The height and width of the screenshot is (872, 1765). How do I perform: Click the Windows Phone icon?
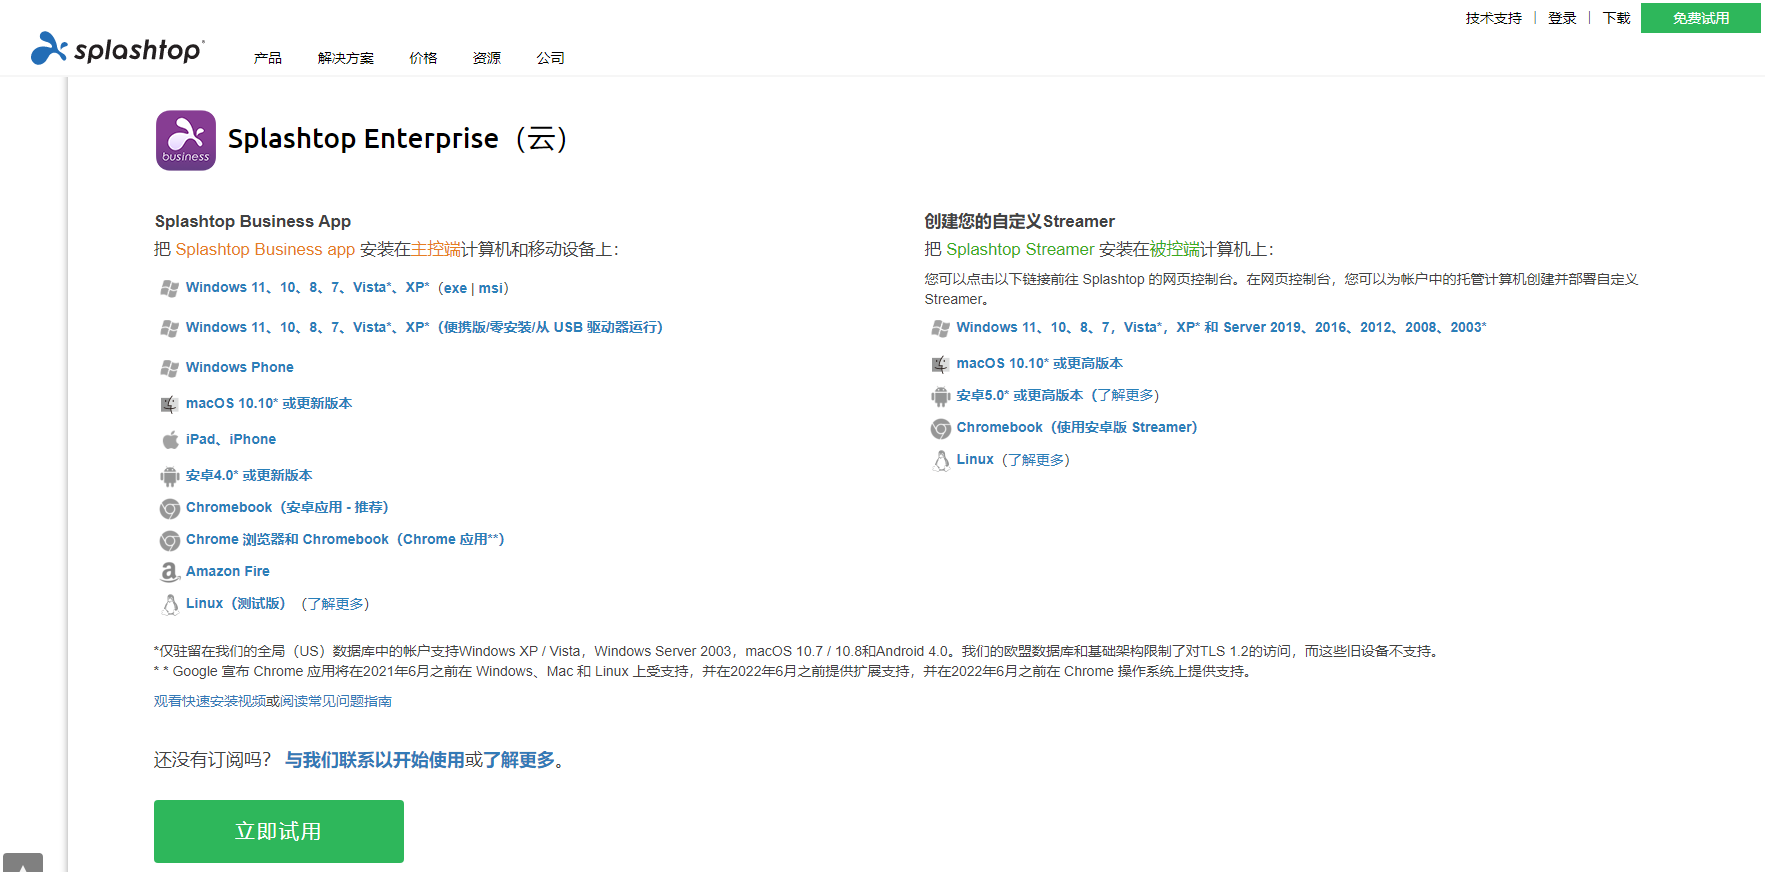(x=170, y=368)
